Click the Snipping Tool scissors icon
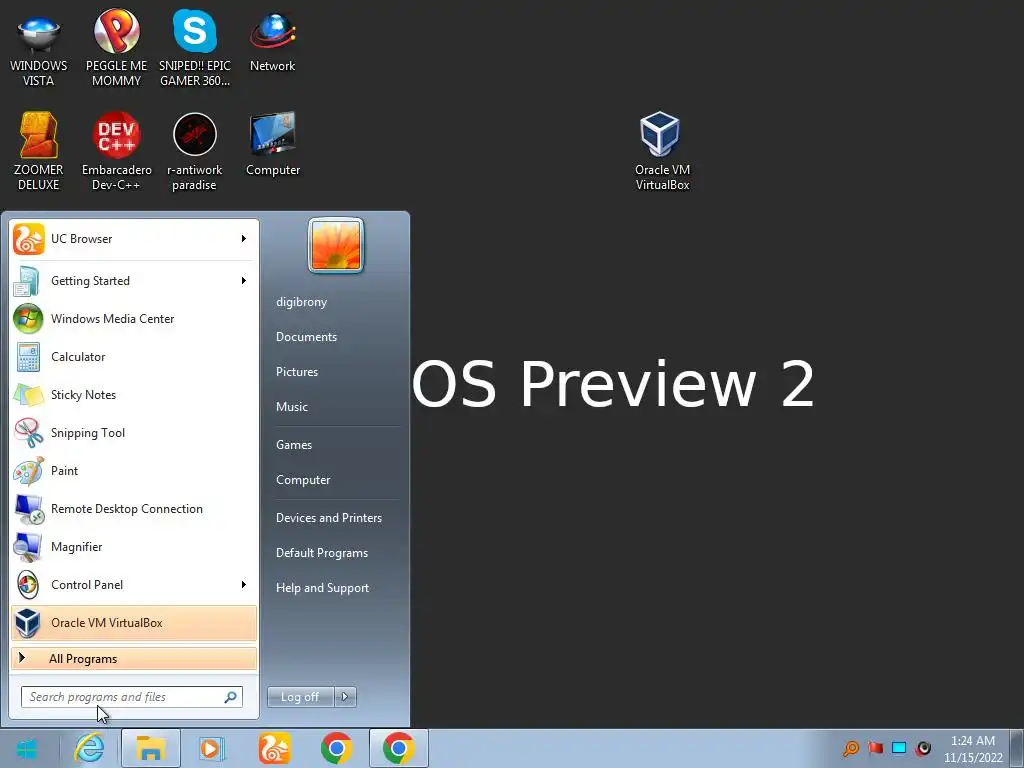This screenshot has height=768, width=1024. [x=28, y=432]
